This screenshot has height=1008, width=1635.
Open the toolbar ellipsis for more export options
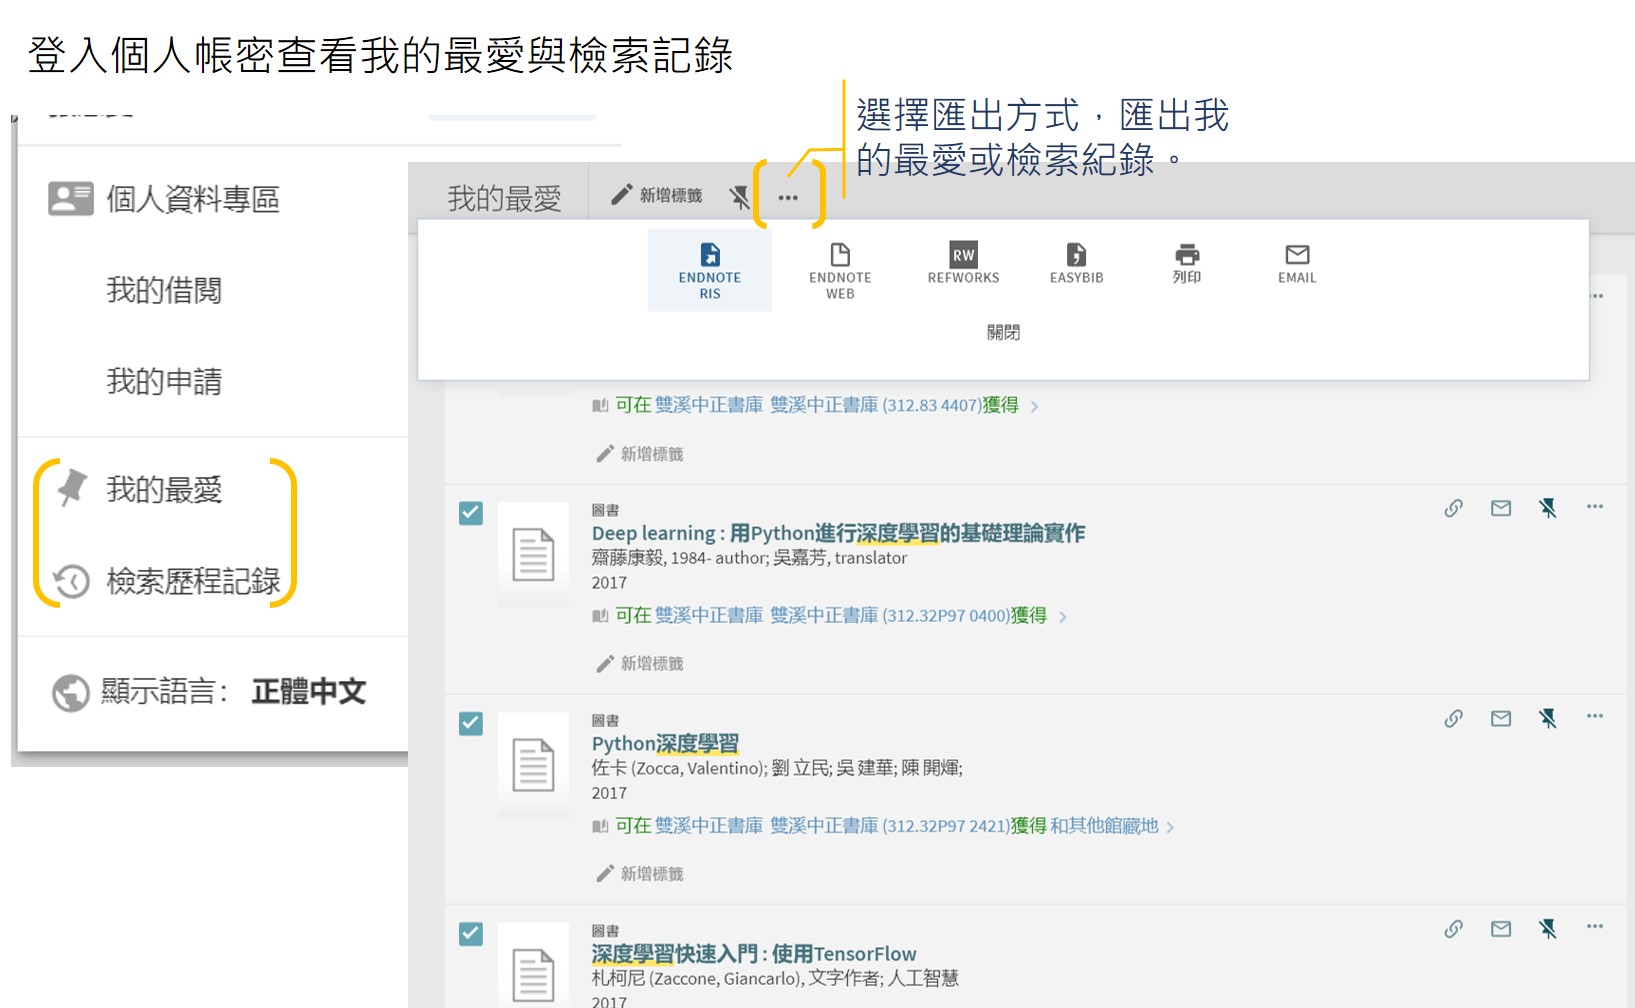[787, 195]
